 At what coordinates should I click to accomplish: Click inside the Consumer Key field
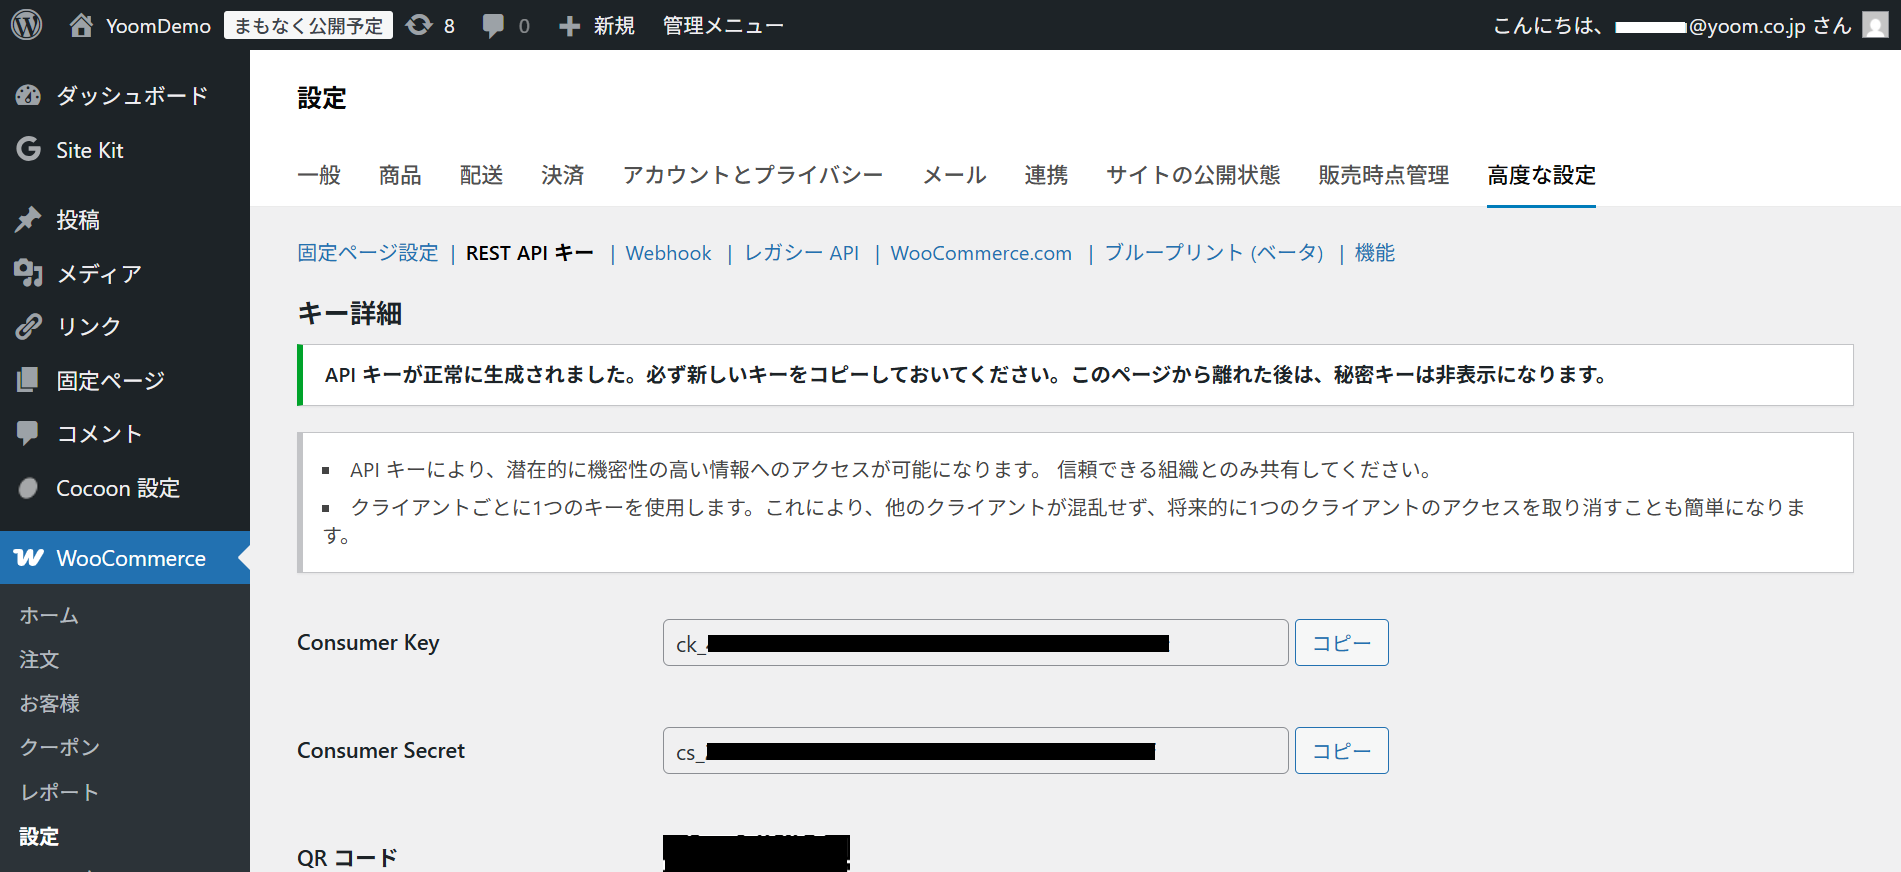pyautogui.click(x=975, y=643)
